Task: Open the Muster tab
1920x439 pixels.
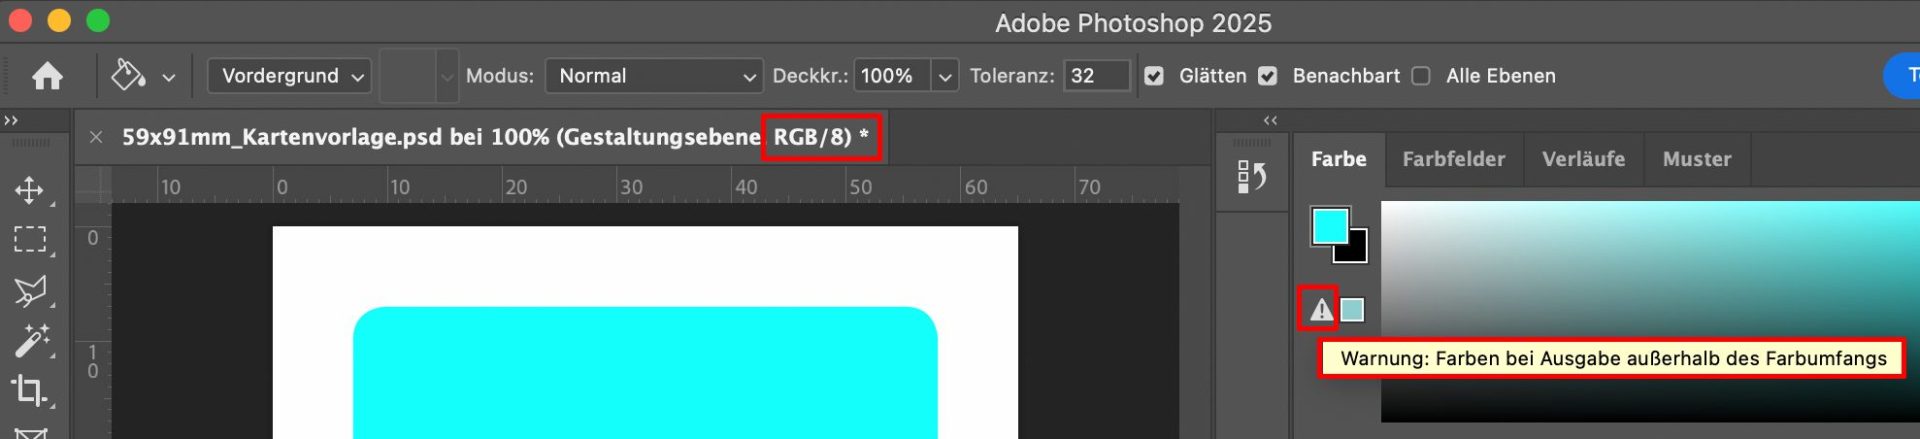Action: pos(1696,159)
